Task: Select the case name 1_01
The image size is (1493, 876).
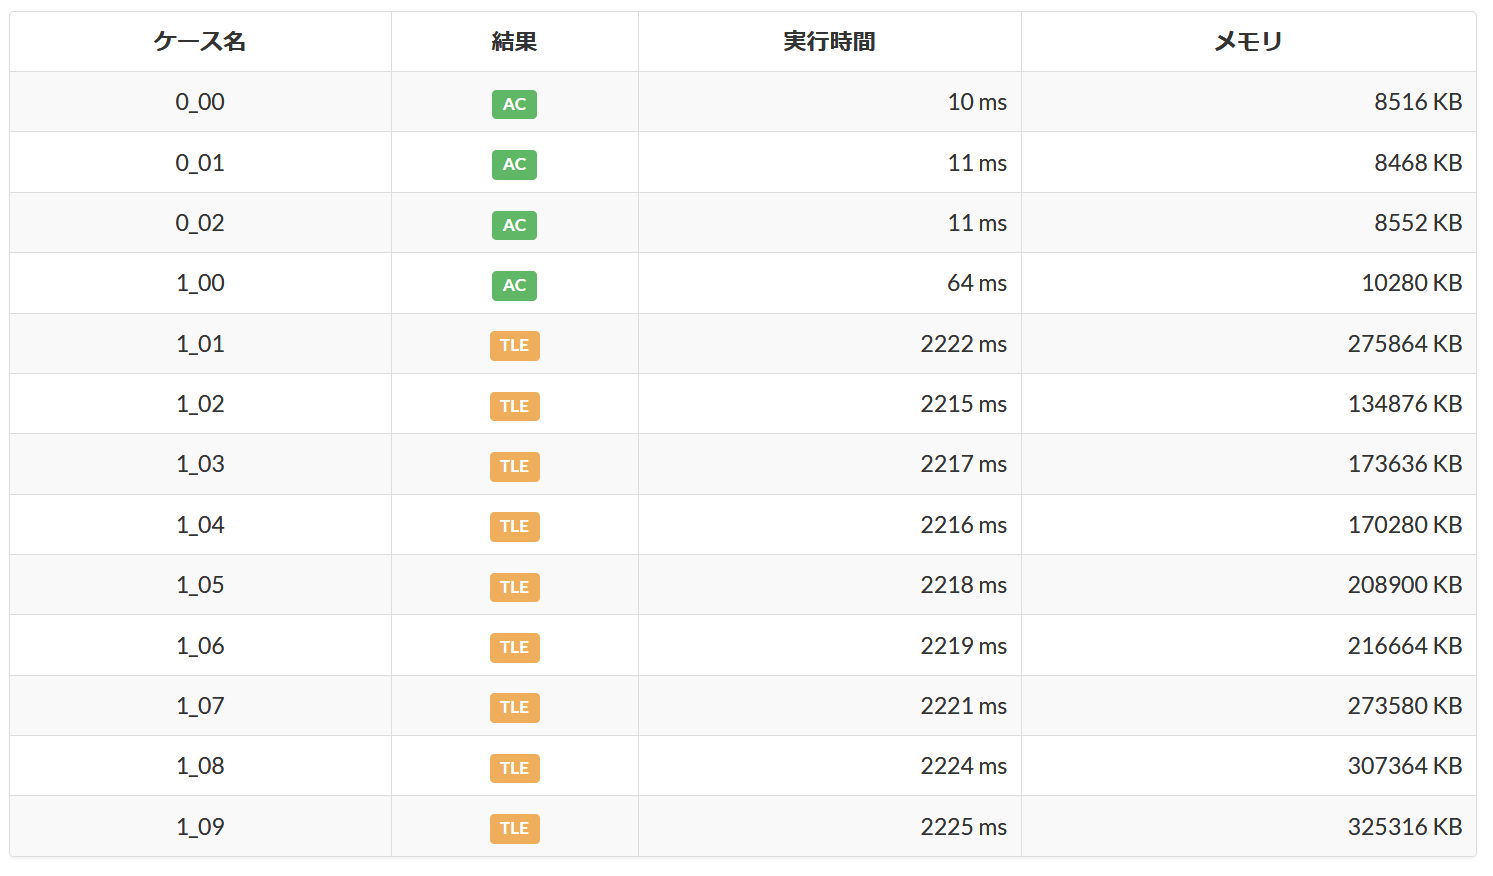Action: coord(200,344)
